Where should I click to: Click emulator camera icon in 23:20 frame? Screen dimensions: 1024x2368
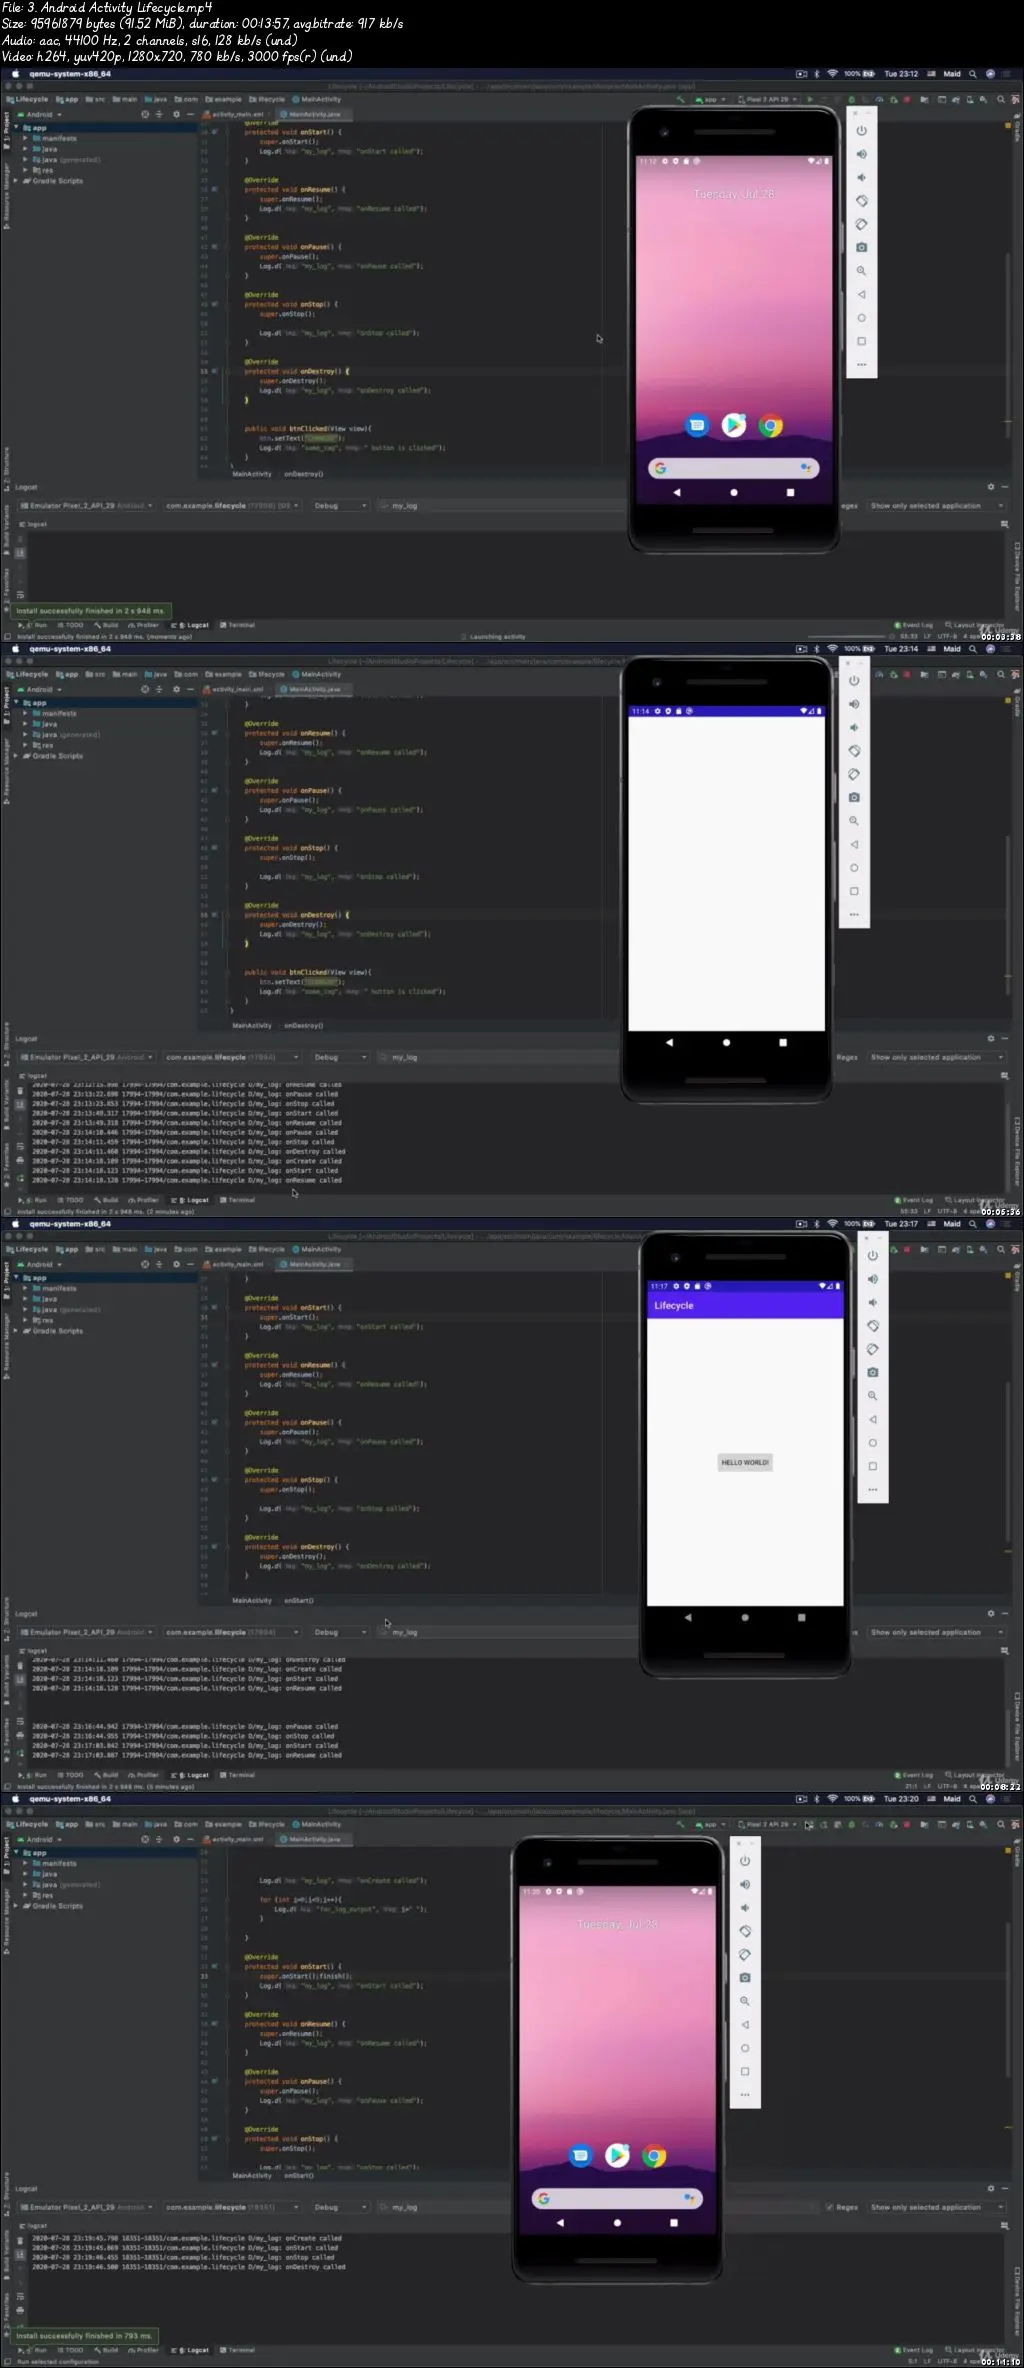[744, 1978]
